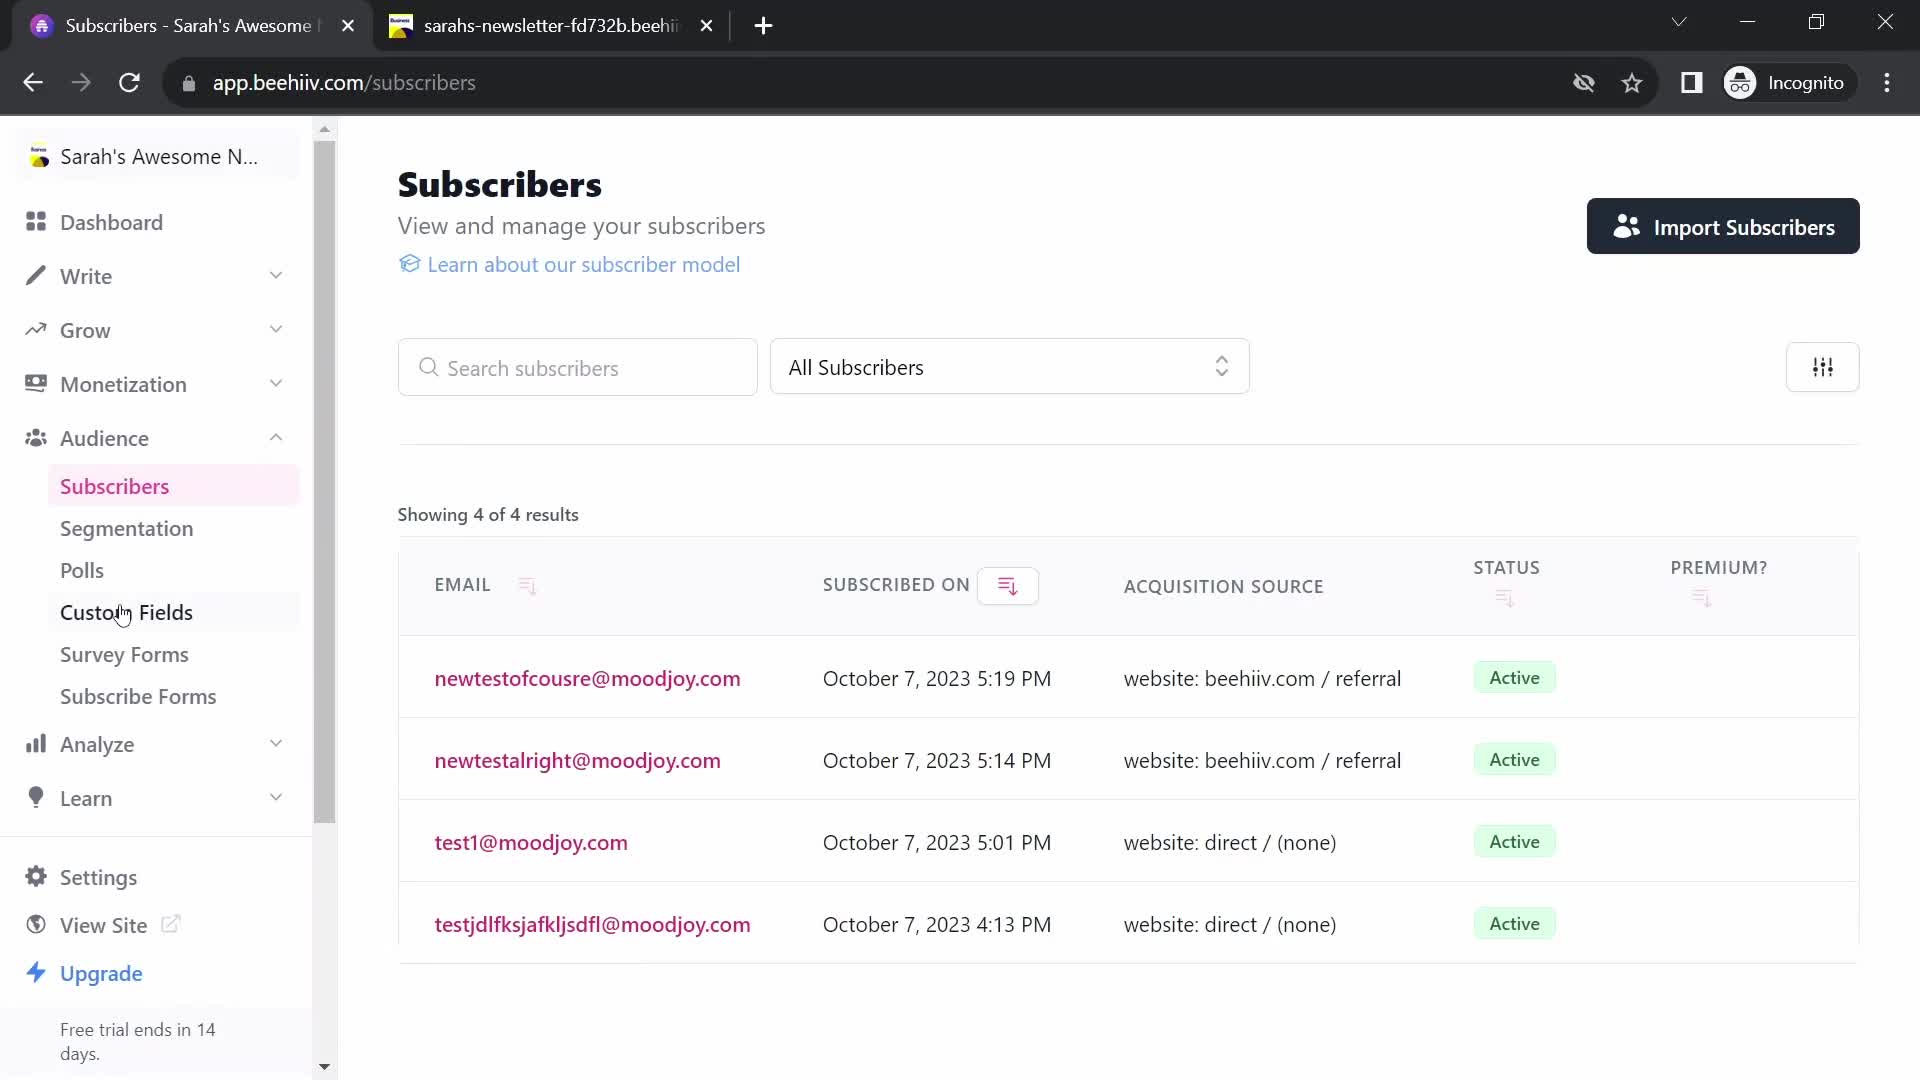Screen dimensions: 1920x1080
Task: Open the Learn section
Action: click(x=86, y=798)
